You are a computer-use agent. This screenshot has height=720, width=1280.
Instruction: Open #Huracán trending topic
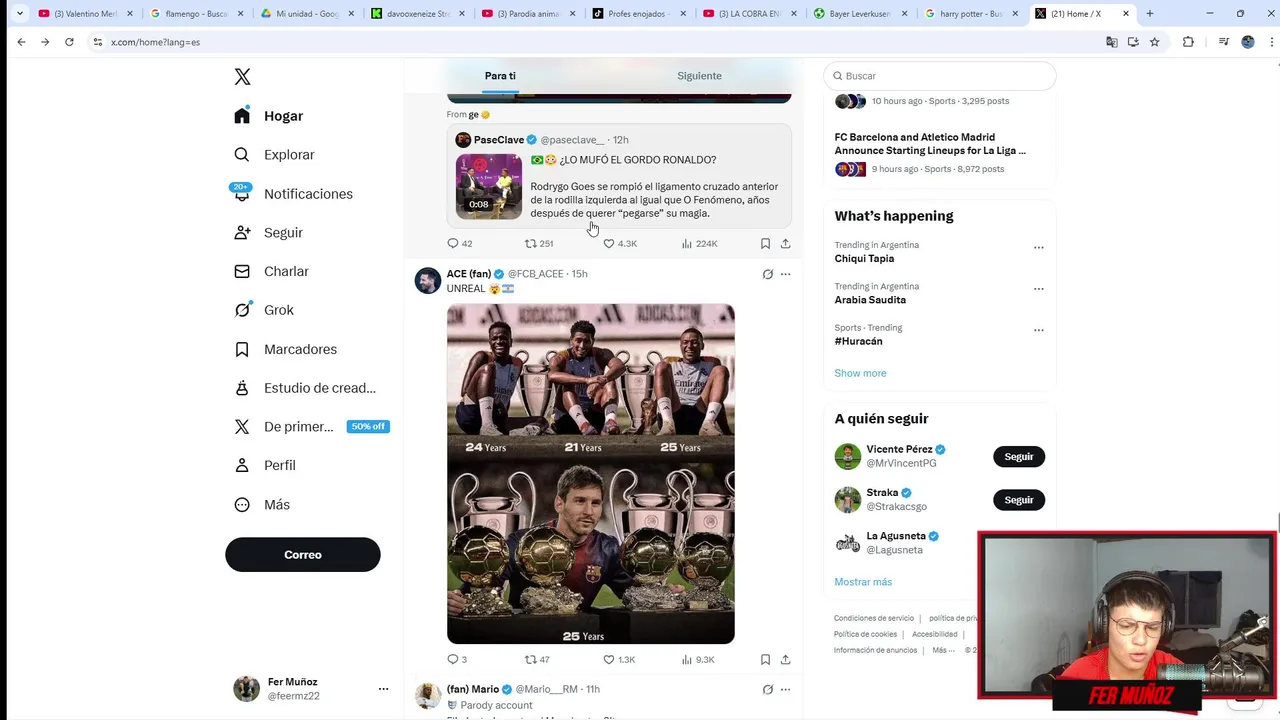tap(859, 341)
